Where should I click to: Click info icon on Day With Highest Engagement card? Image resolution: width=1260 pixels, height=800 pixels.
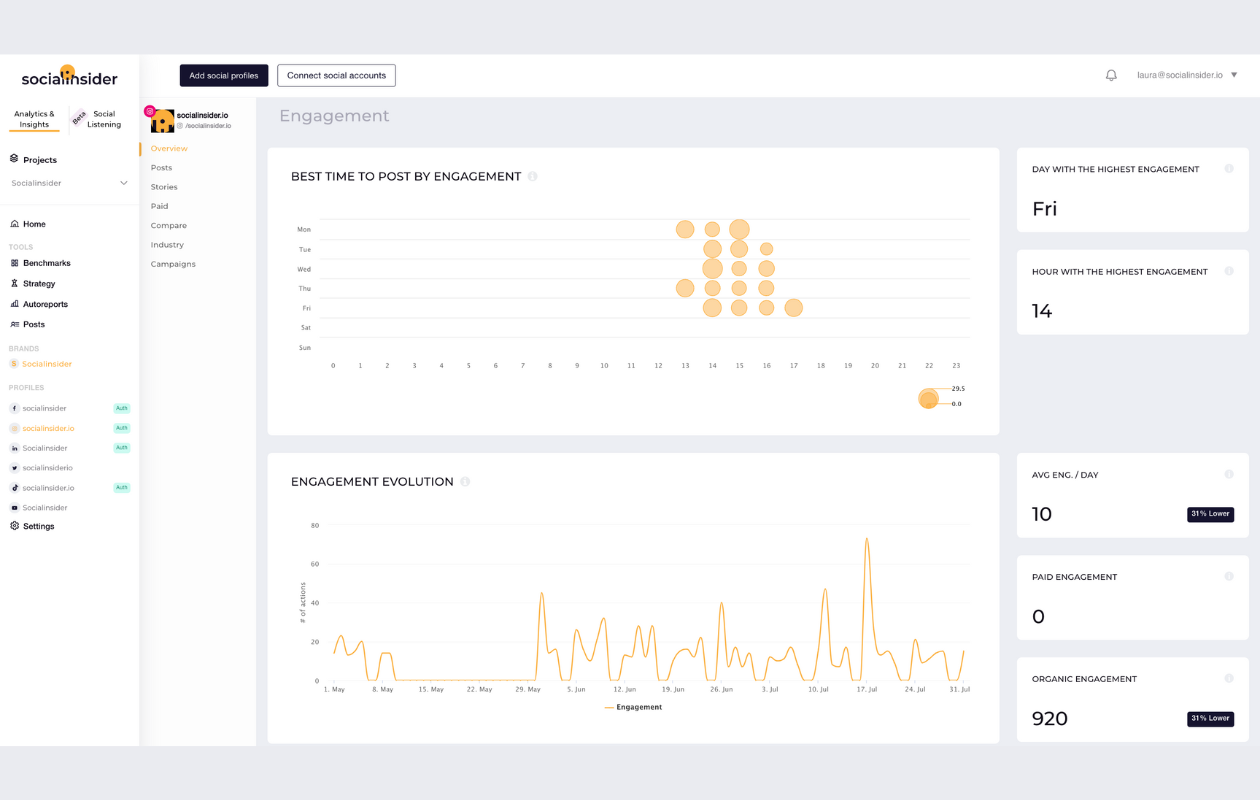tap(1229, 169)
